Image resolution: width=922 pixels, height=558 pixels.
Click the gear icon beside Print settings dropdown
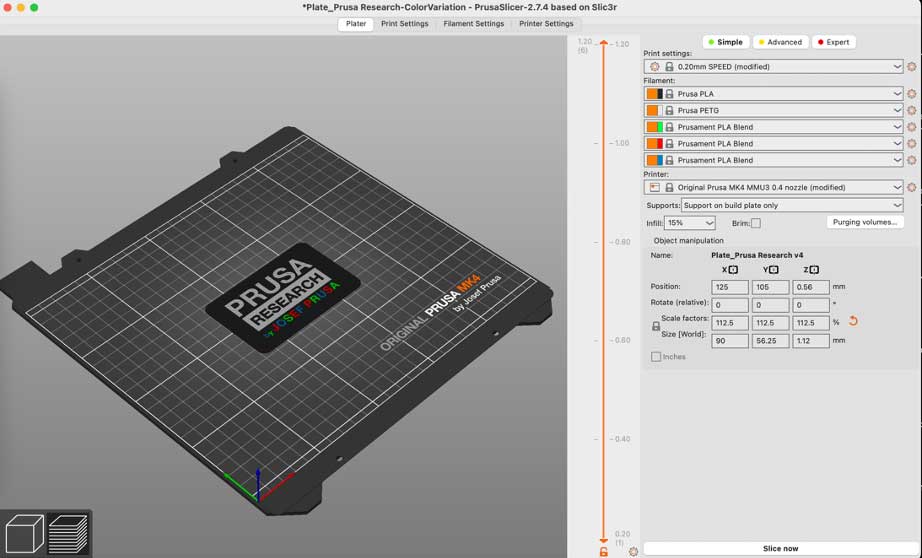pyautogui.click(x=911, y=66)
